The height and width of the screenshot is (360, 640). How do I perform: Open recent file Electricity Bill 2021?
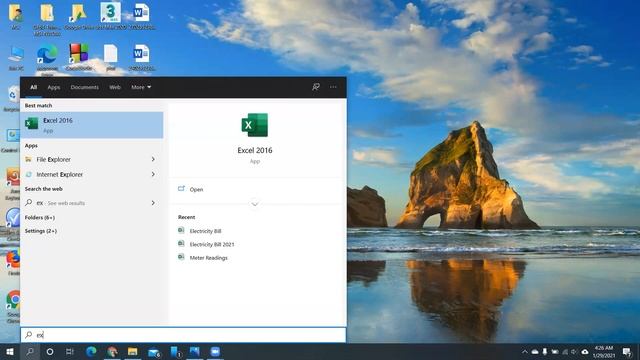212,244
